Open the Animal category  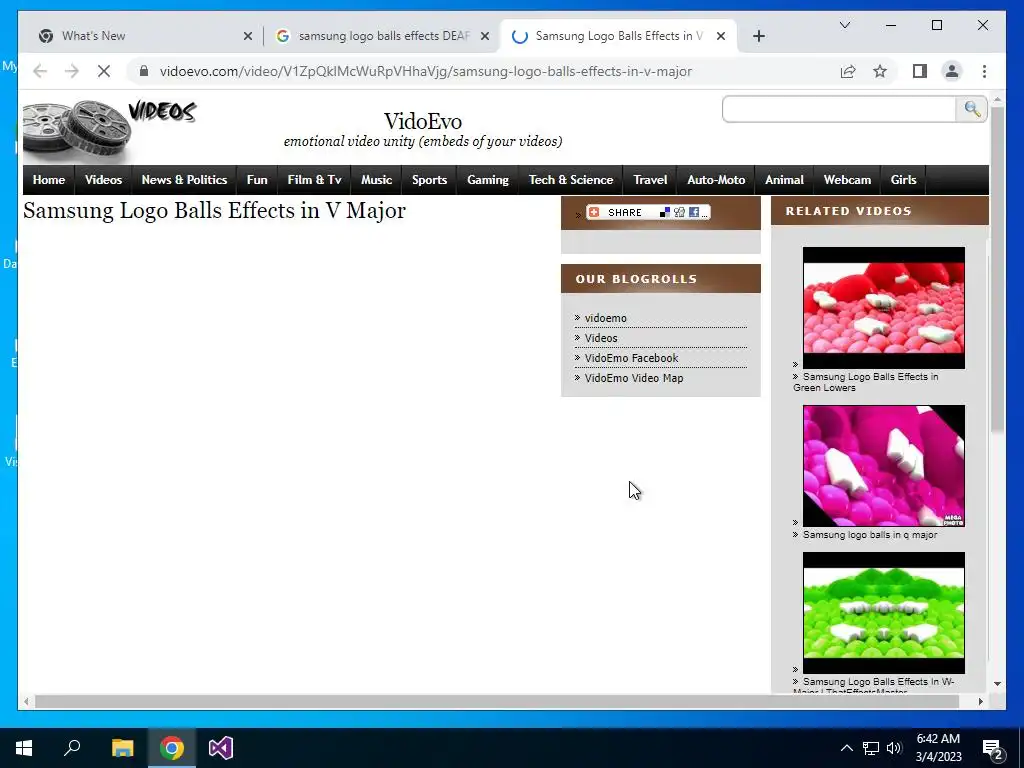point(784,180)
